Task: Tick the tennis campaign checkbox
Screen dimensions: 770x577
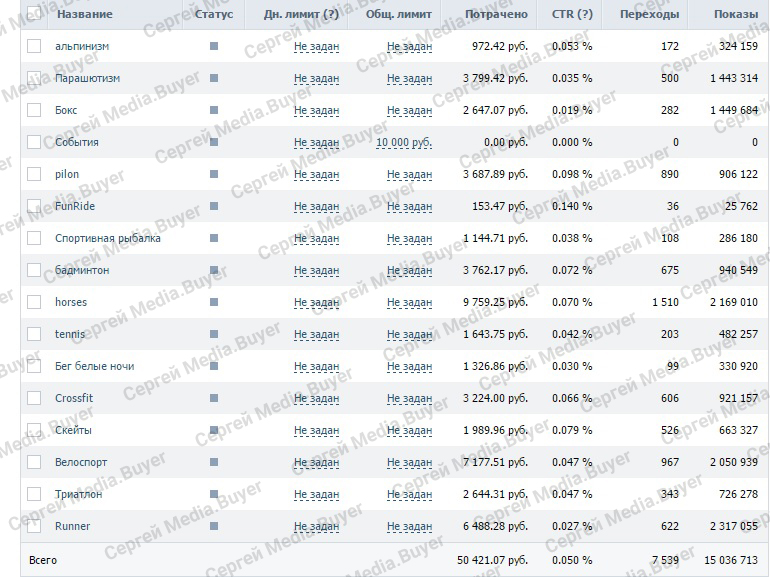Action: (34, 333)
